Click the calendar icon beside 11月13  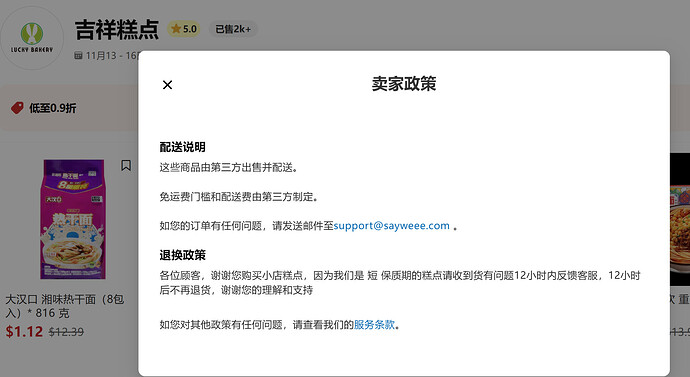pos(78,55)
